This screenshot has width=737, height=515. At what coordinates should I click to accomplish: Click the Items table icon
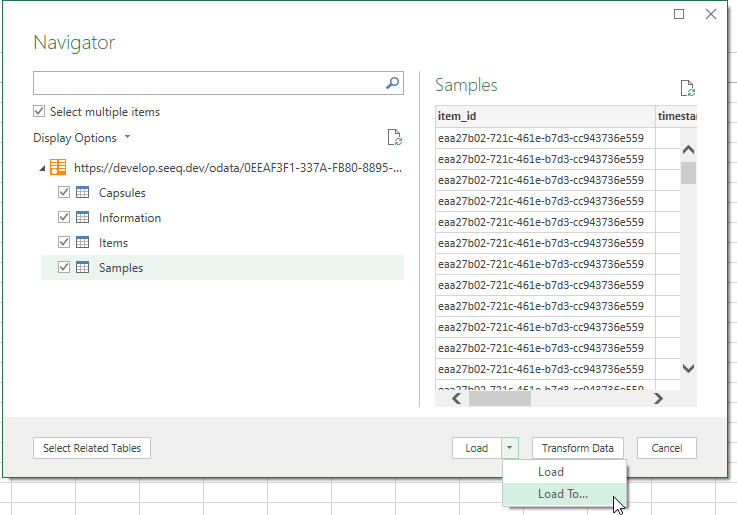(82, 243)
